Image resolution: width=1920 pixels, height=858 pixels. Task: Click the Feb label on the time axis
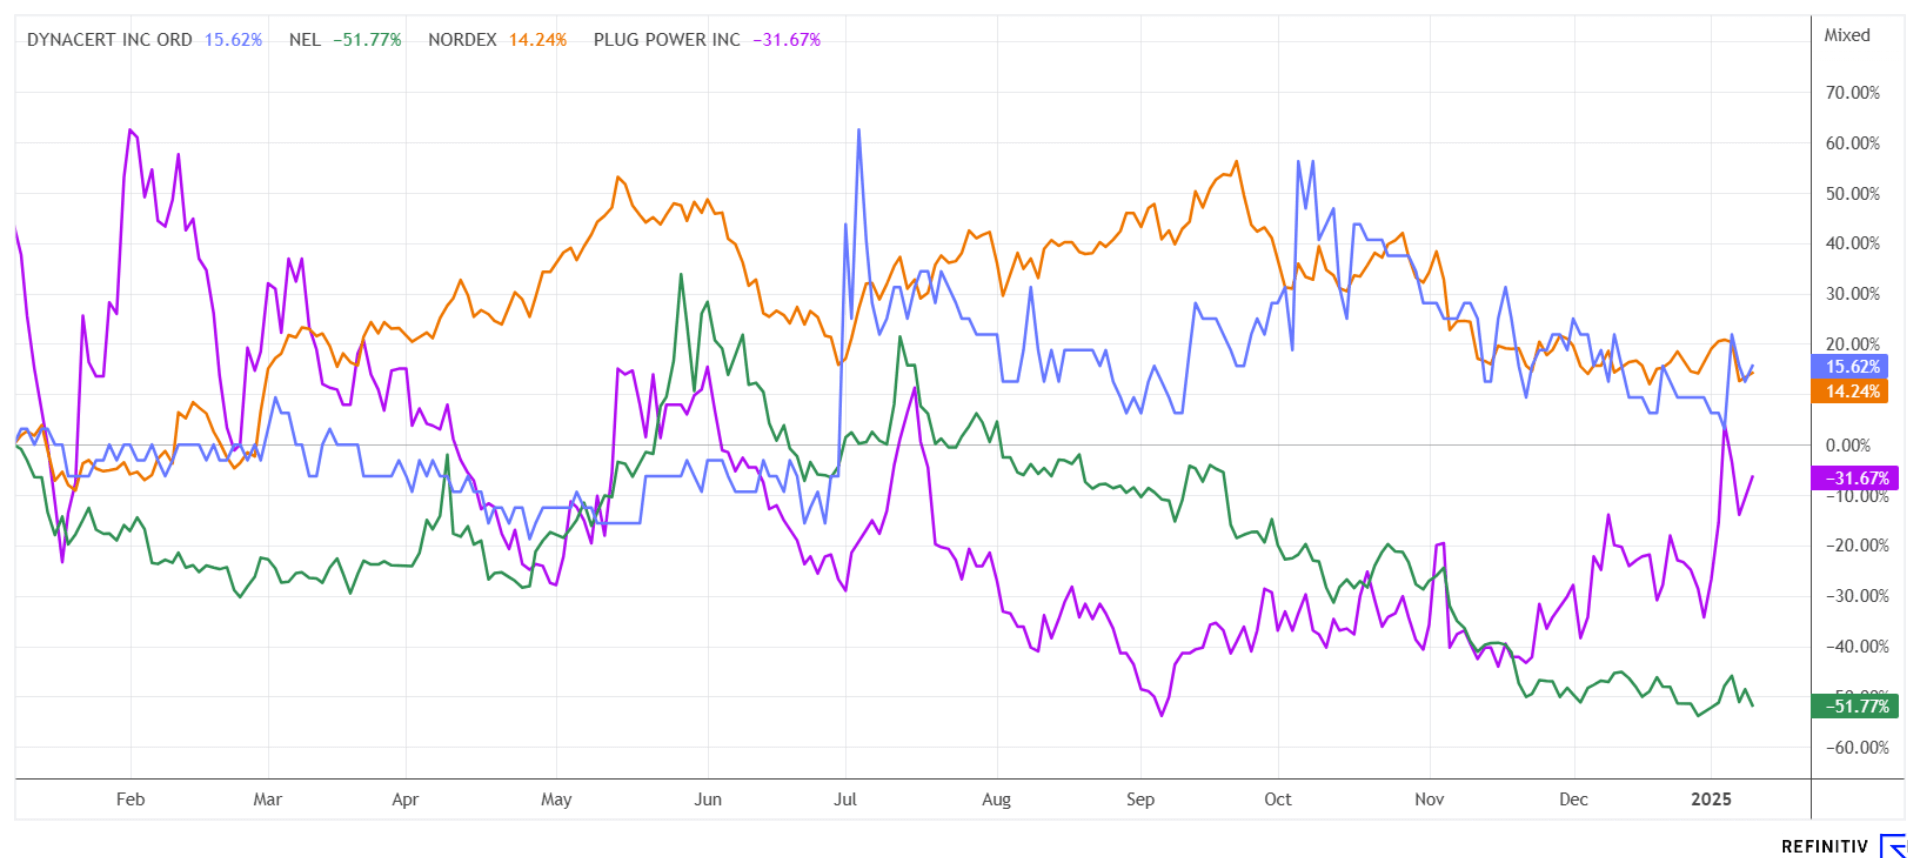point(130,799)
